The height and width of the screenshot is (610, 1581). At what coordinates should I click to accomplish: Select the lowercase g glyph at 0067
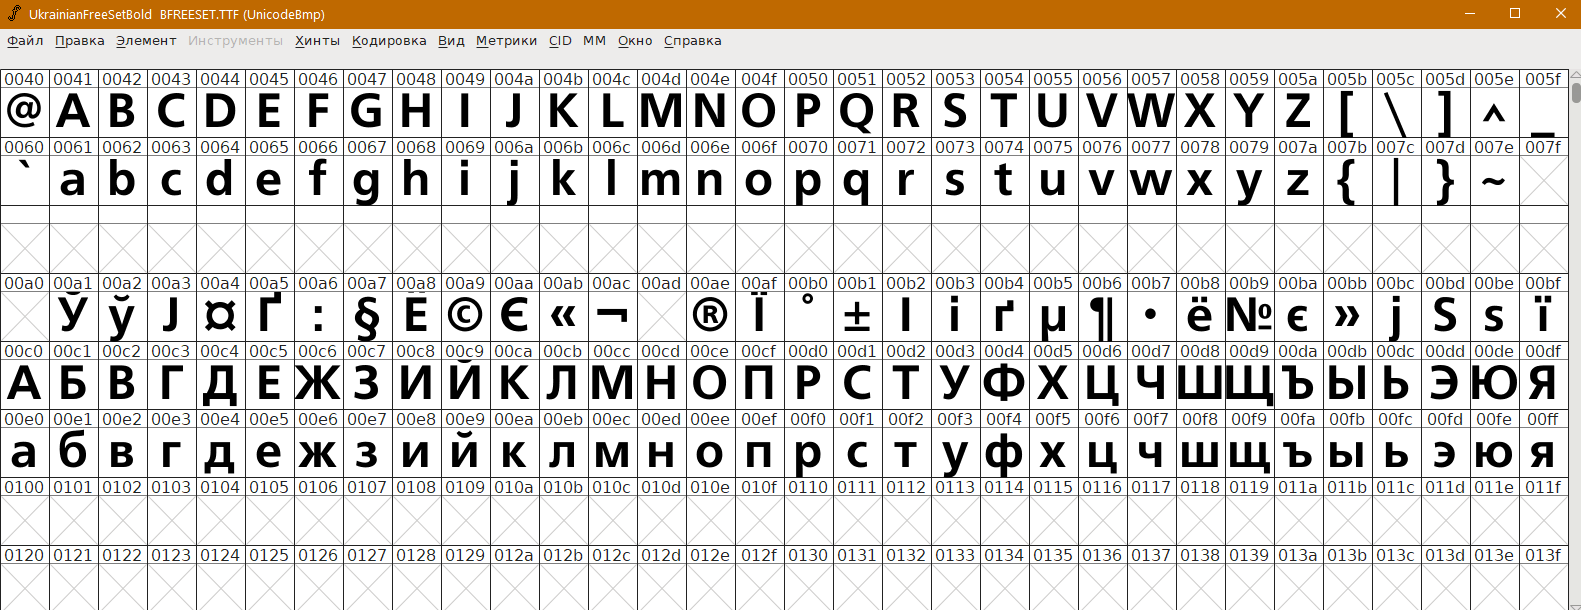(x=367, y=180)
